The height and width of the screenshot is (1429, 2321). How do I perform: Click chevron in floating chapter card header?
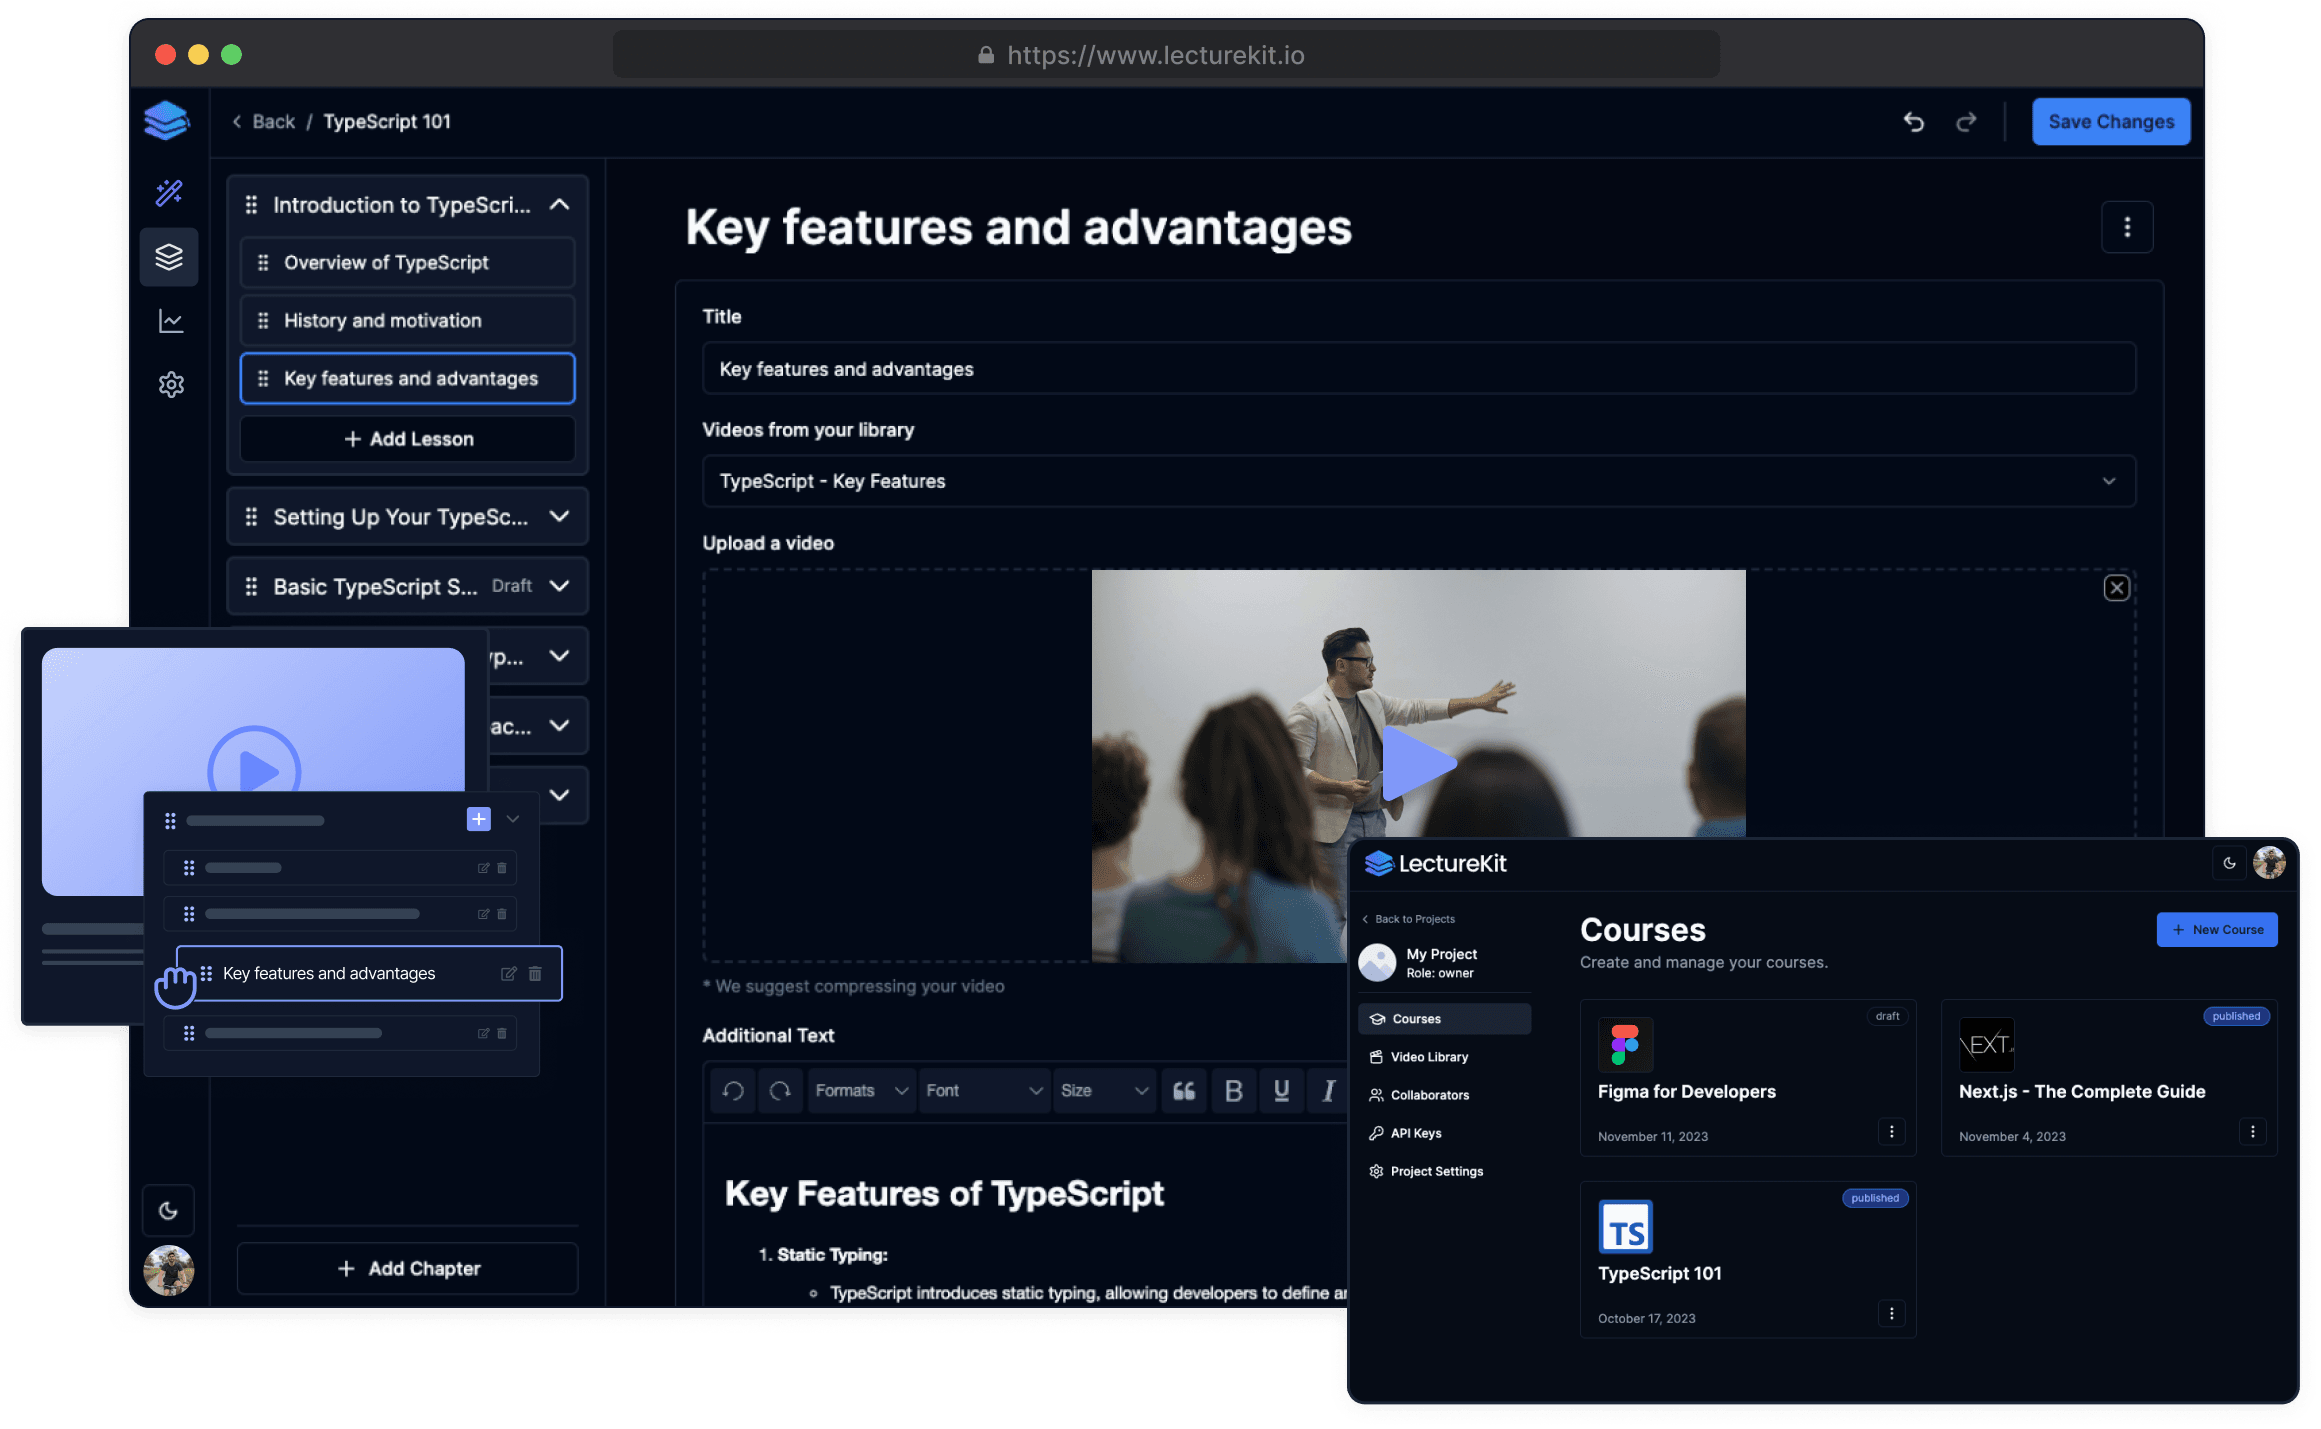click(513, 820)
